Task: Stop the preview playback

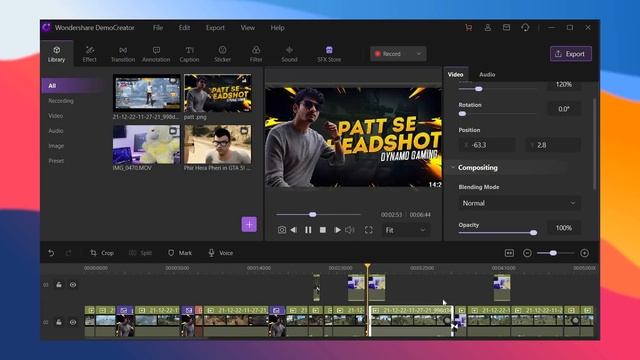Action: pos(322,230)
